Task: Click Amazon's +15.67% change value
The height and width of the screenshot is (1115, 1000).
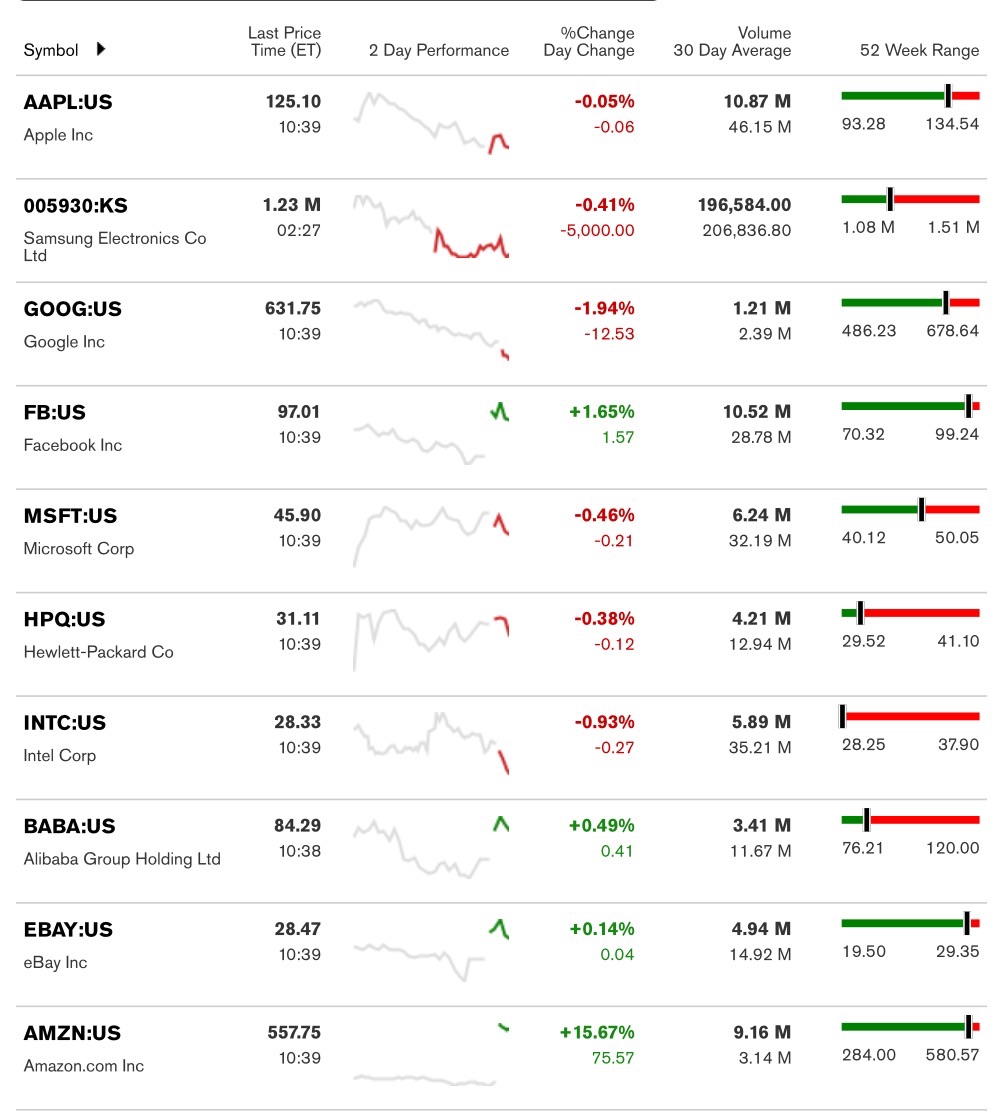Action: point(601,1033)
